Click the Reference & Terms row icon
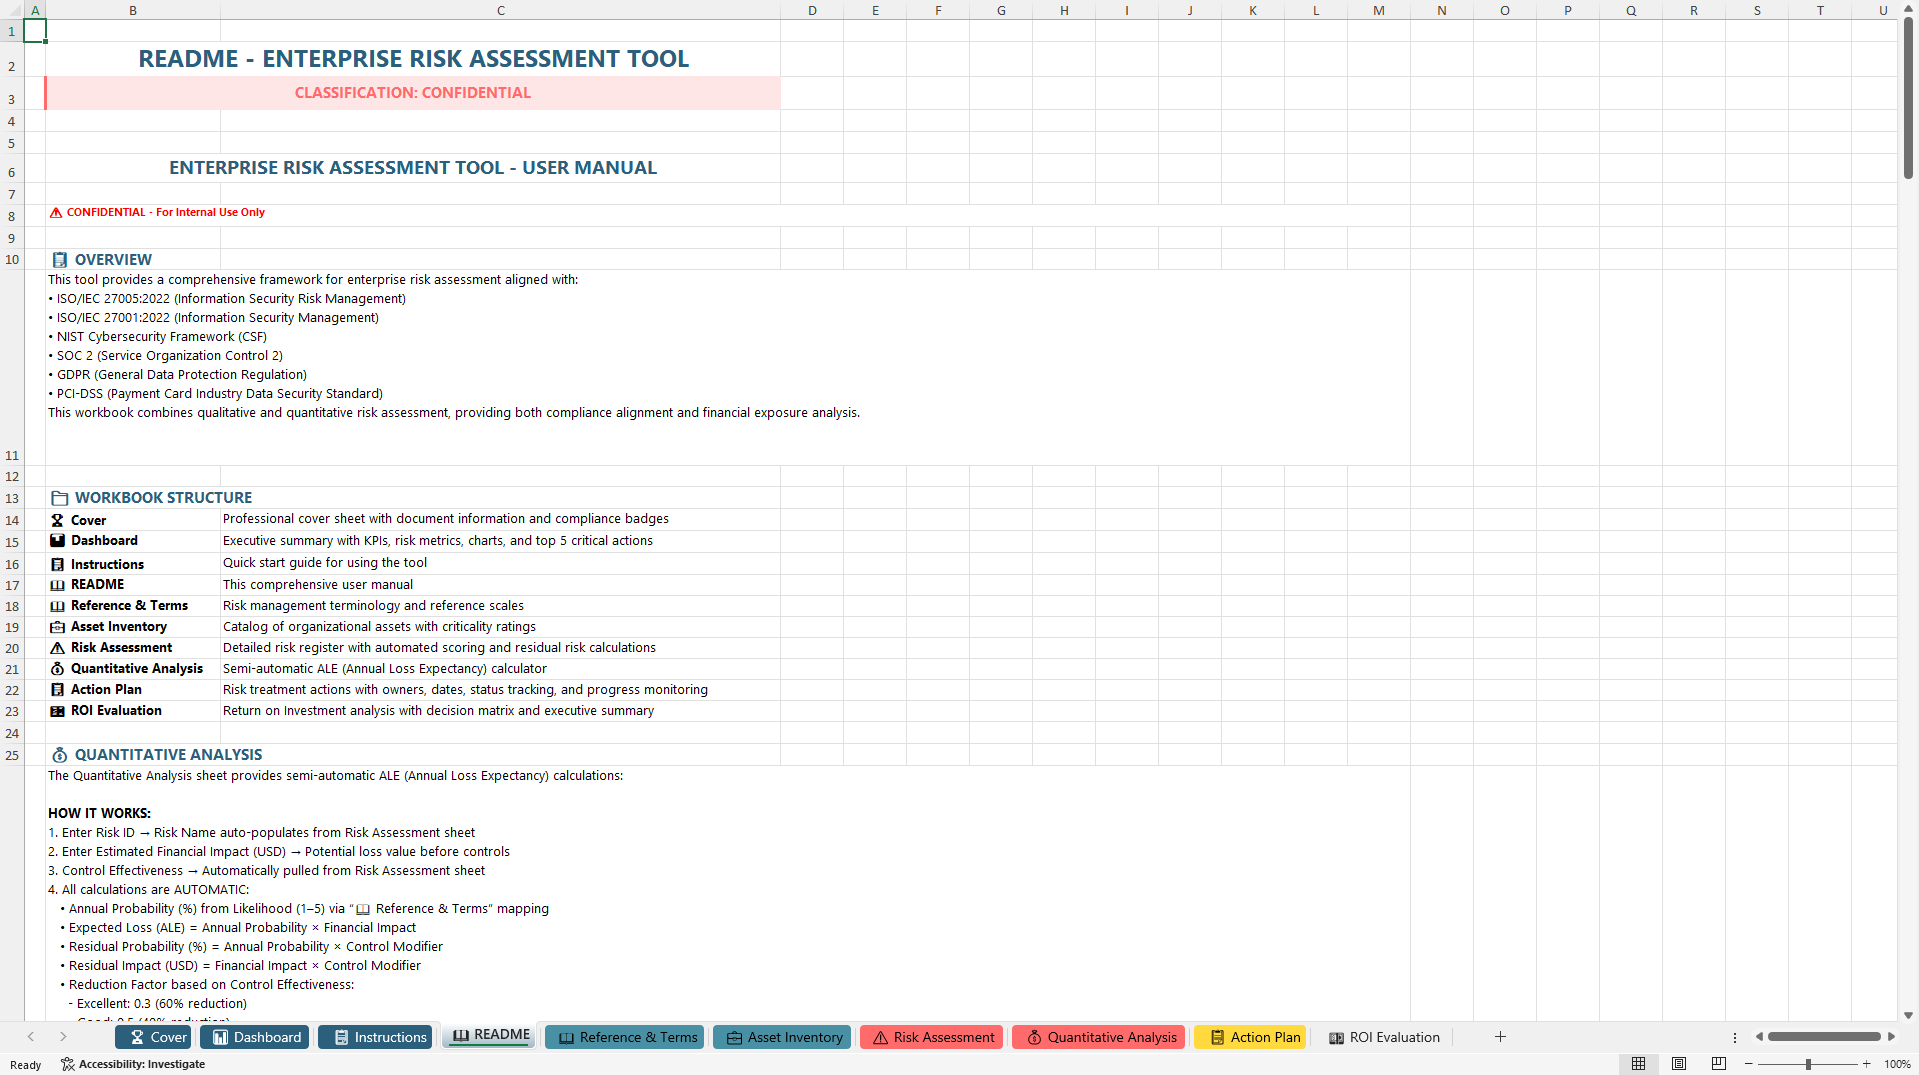This screenshot has height=1075, width=1919. (58, 606)
